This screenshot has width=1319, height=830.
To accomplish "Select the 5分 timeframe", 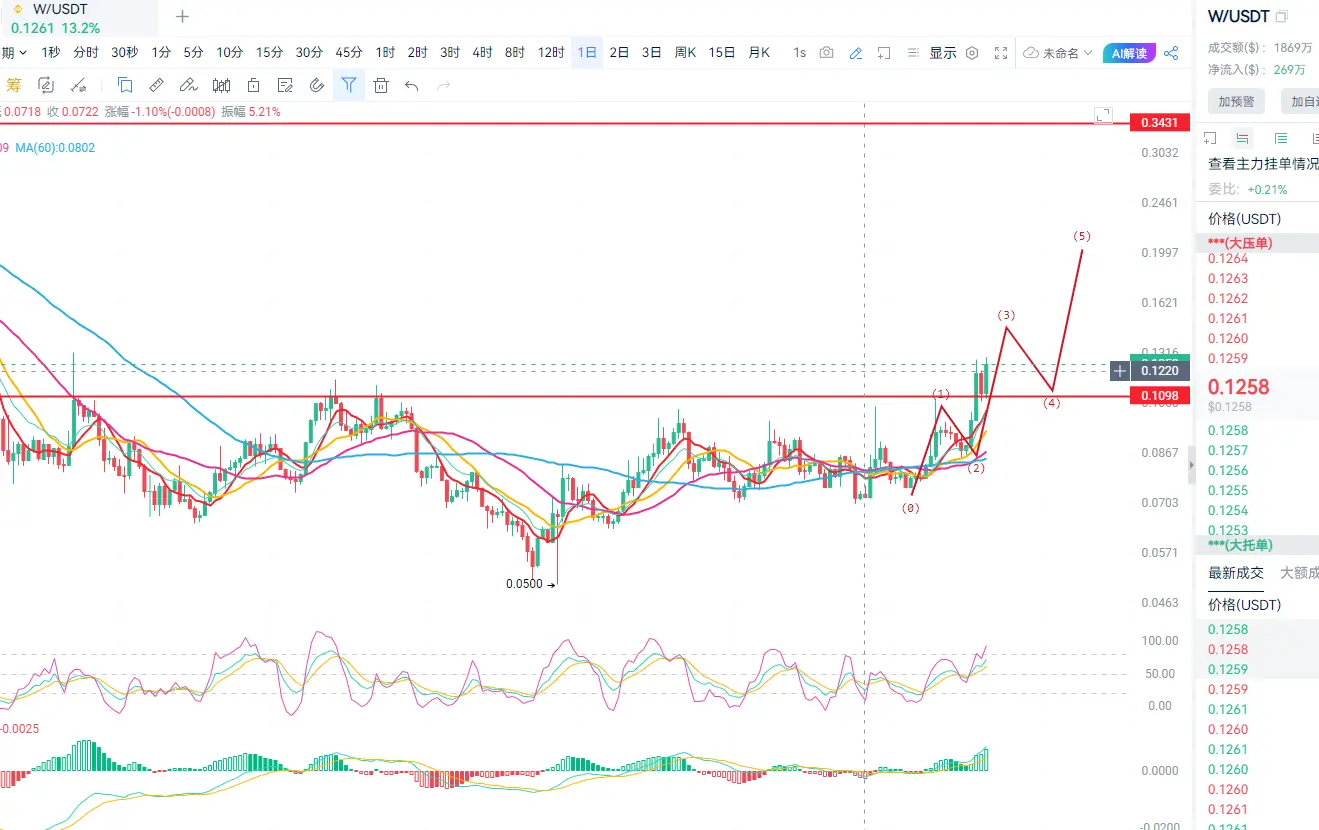I will pyautogui.click(x=193, y=53).
